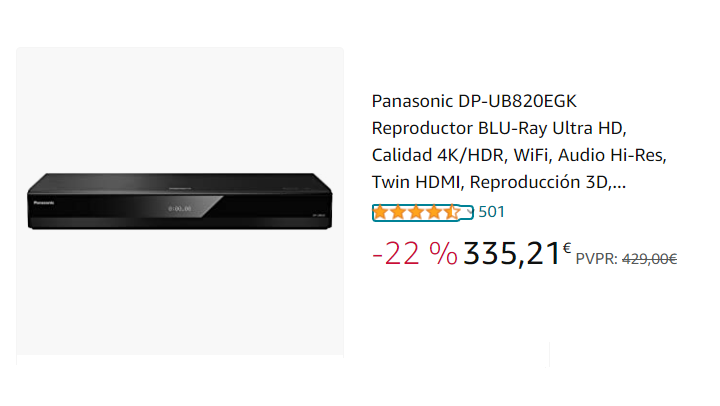Click the second orange rating star
Viewport: 720px width, 406px height.
tap(400, 212)
